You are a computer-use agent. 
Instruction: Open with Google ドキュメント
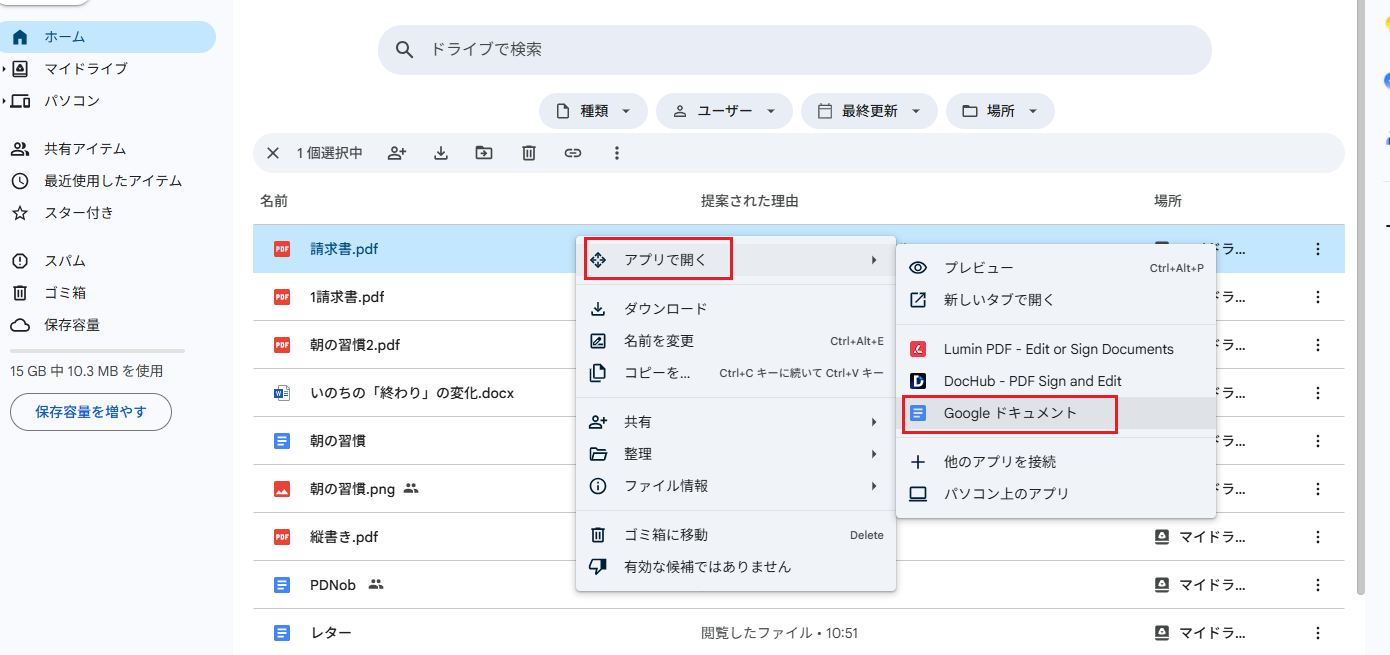pos(1056,413)
